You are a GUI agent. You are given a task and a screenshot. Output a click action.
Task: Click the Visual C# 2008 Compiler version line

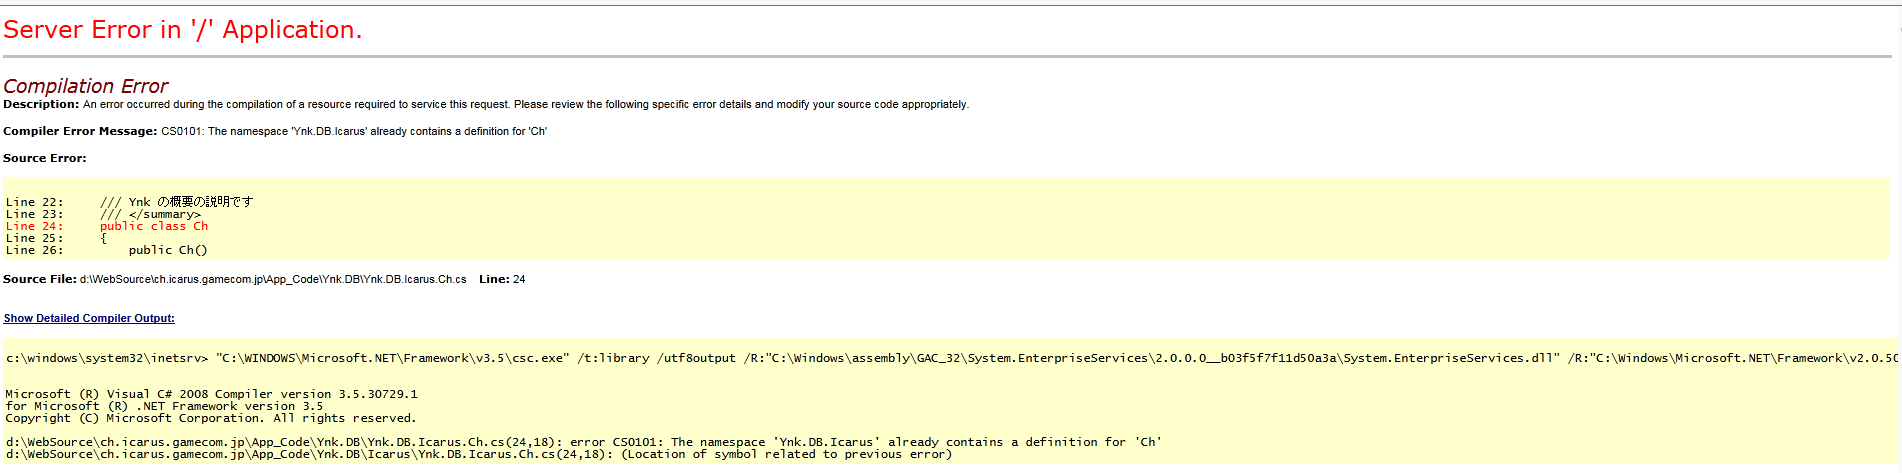(211, 394)
